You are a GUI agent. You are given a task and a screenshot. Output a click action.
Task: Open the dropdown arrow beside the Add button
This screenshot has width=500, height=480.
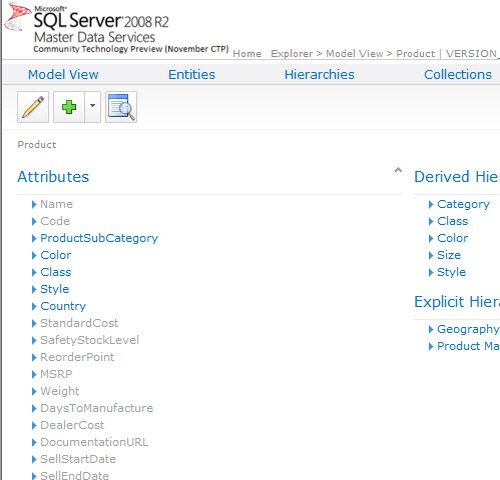coord(93,107)
